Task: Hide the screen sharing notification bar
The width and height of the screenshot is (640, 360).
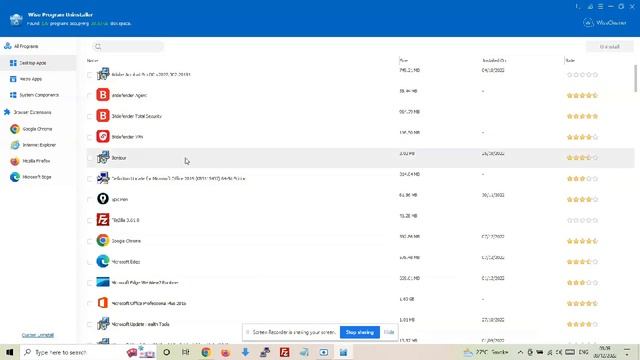Action: pos(389,332)
